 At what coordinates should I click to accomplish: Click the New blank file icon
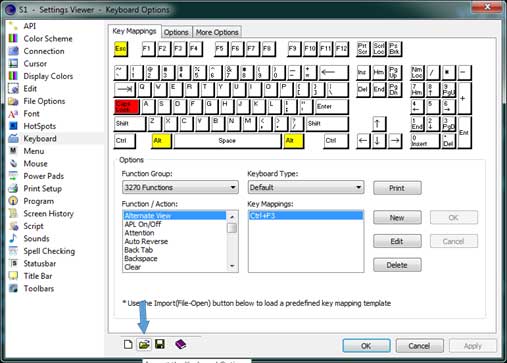click(x=128, y=344)
